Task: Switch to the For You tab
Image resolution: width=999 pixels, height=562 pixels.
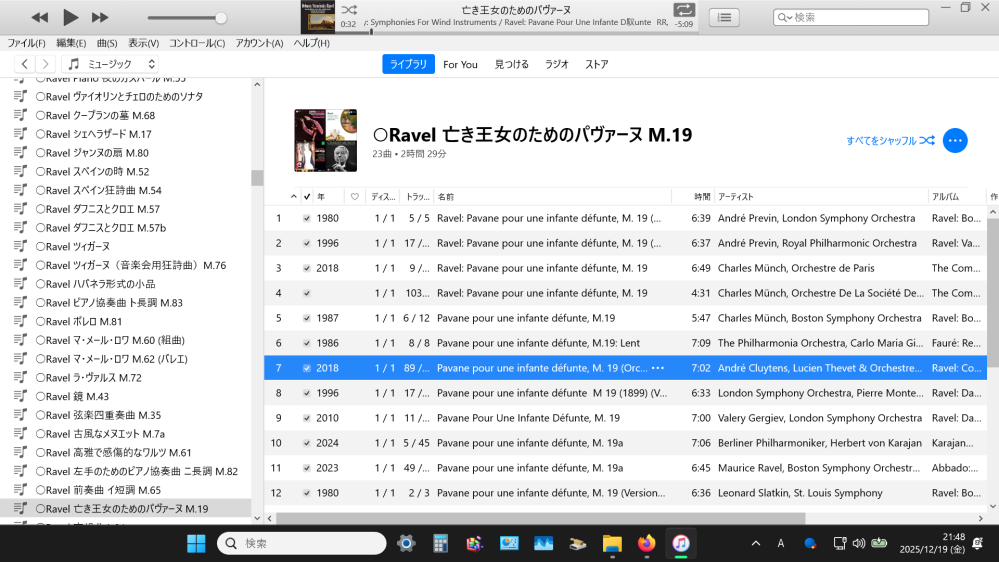Action: tap(460, 64)
